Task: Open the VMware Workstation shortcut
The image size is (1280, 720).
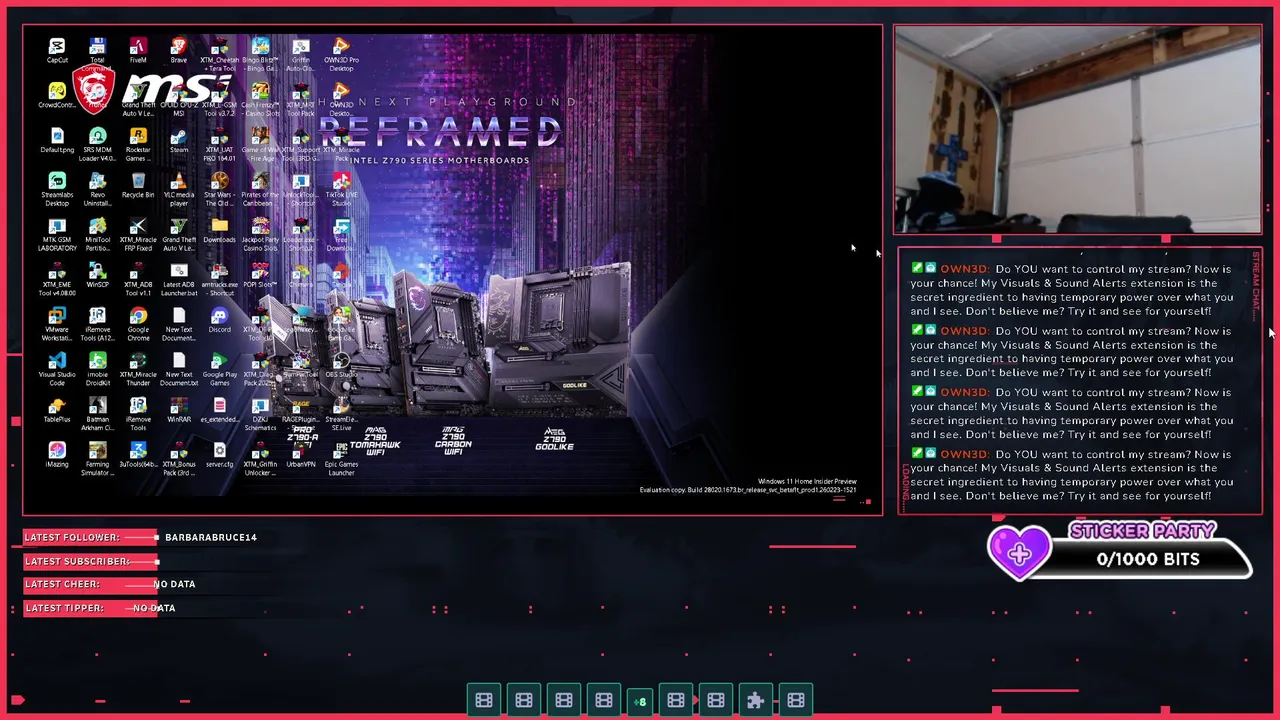Action: [57, 325]
